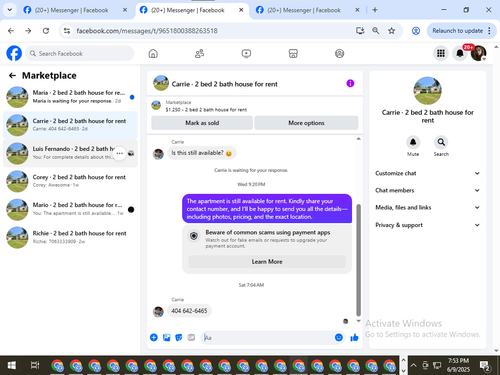
Task: Attach a photo with the image icon
Action: click(x=166, y=337)
